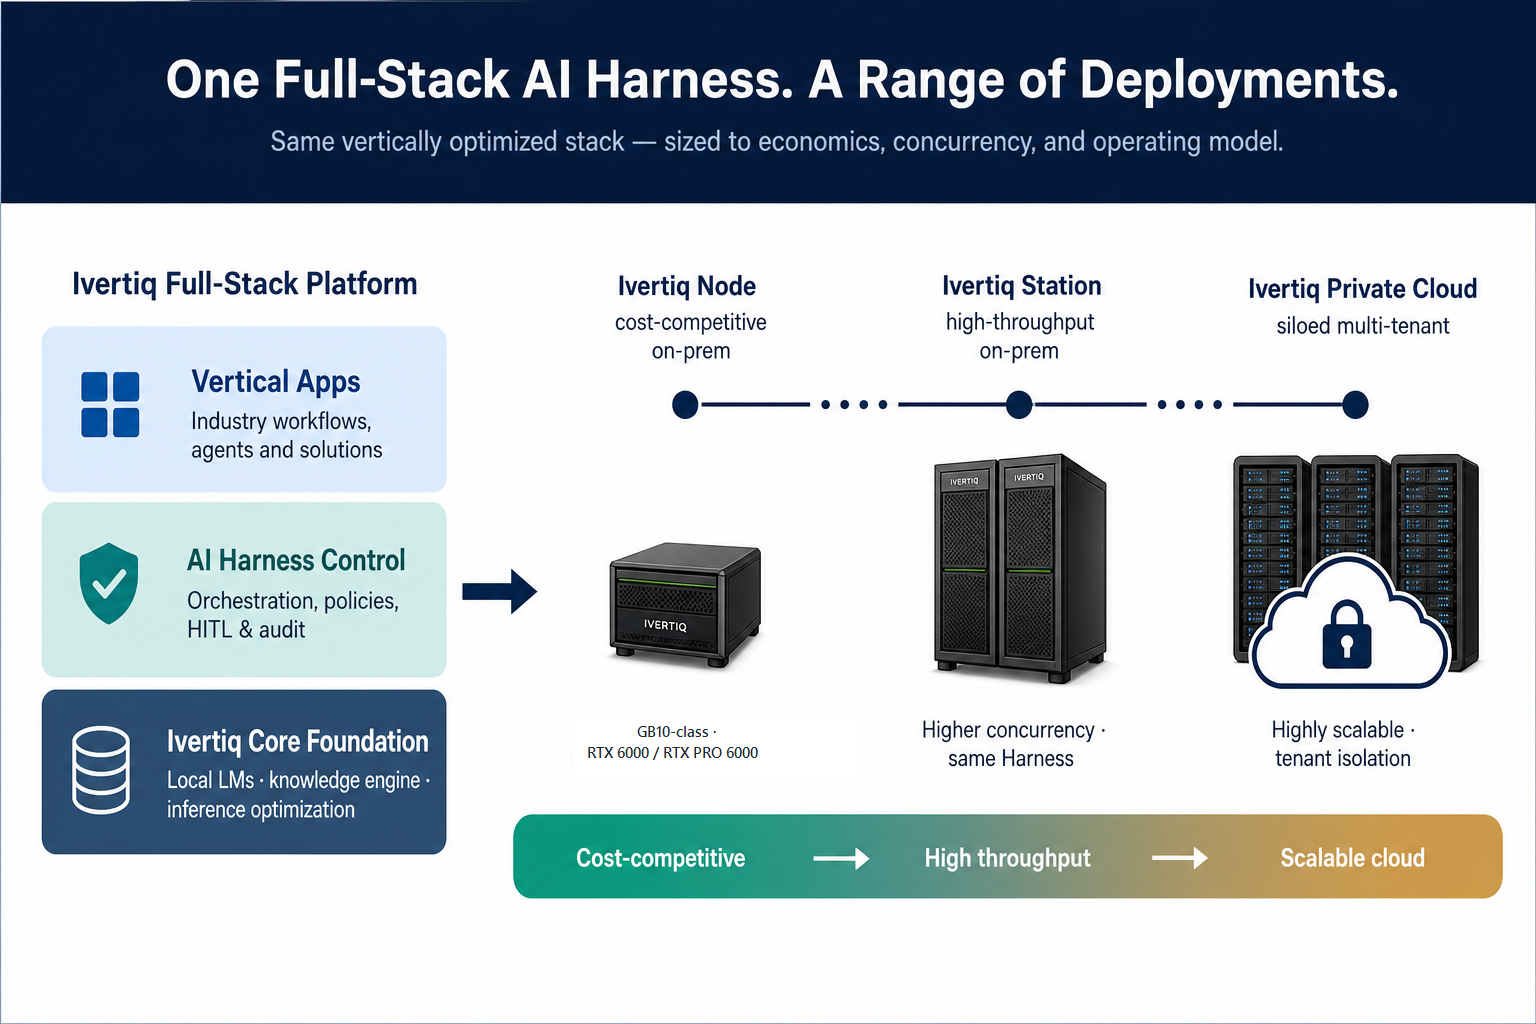Viewport: 1536px width, 1024px height.
Task: Click the 'GB10-class · RTX 6000 / RTX PRO 6000' caption
Action: pos(673,742)
